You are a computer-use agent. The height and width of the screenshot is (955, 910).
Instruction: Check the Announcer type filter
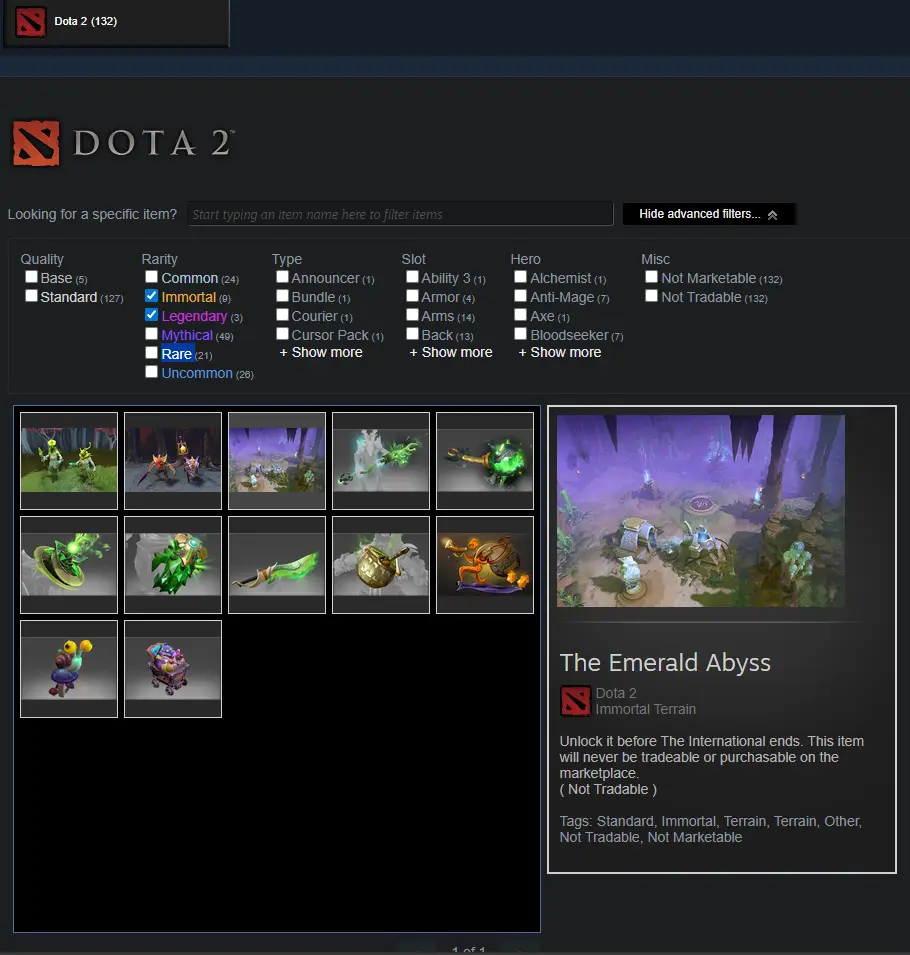coord(282,277)
